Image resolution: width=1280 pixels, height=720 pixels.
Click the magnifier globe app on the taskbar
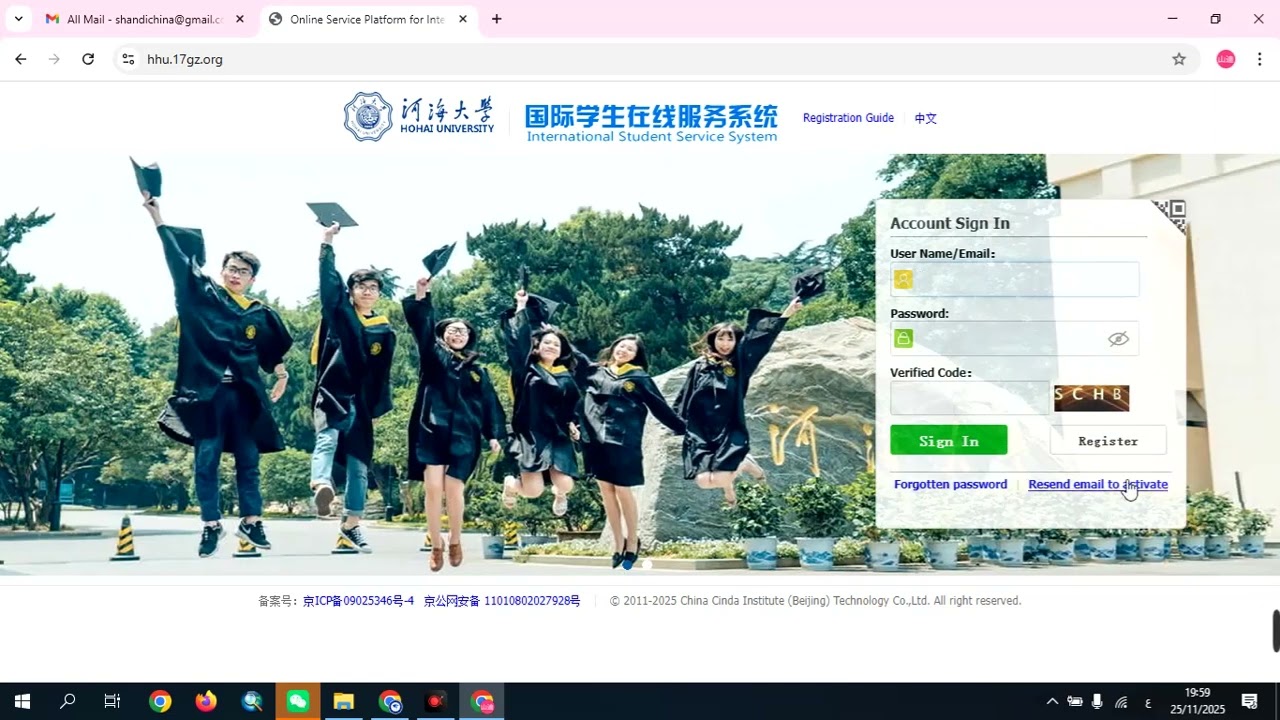(252, 701)
